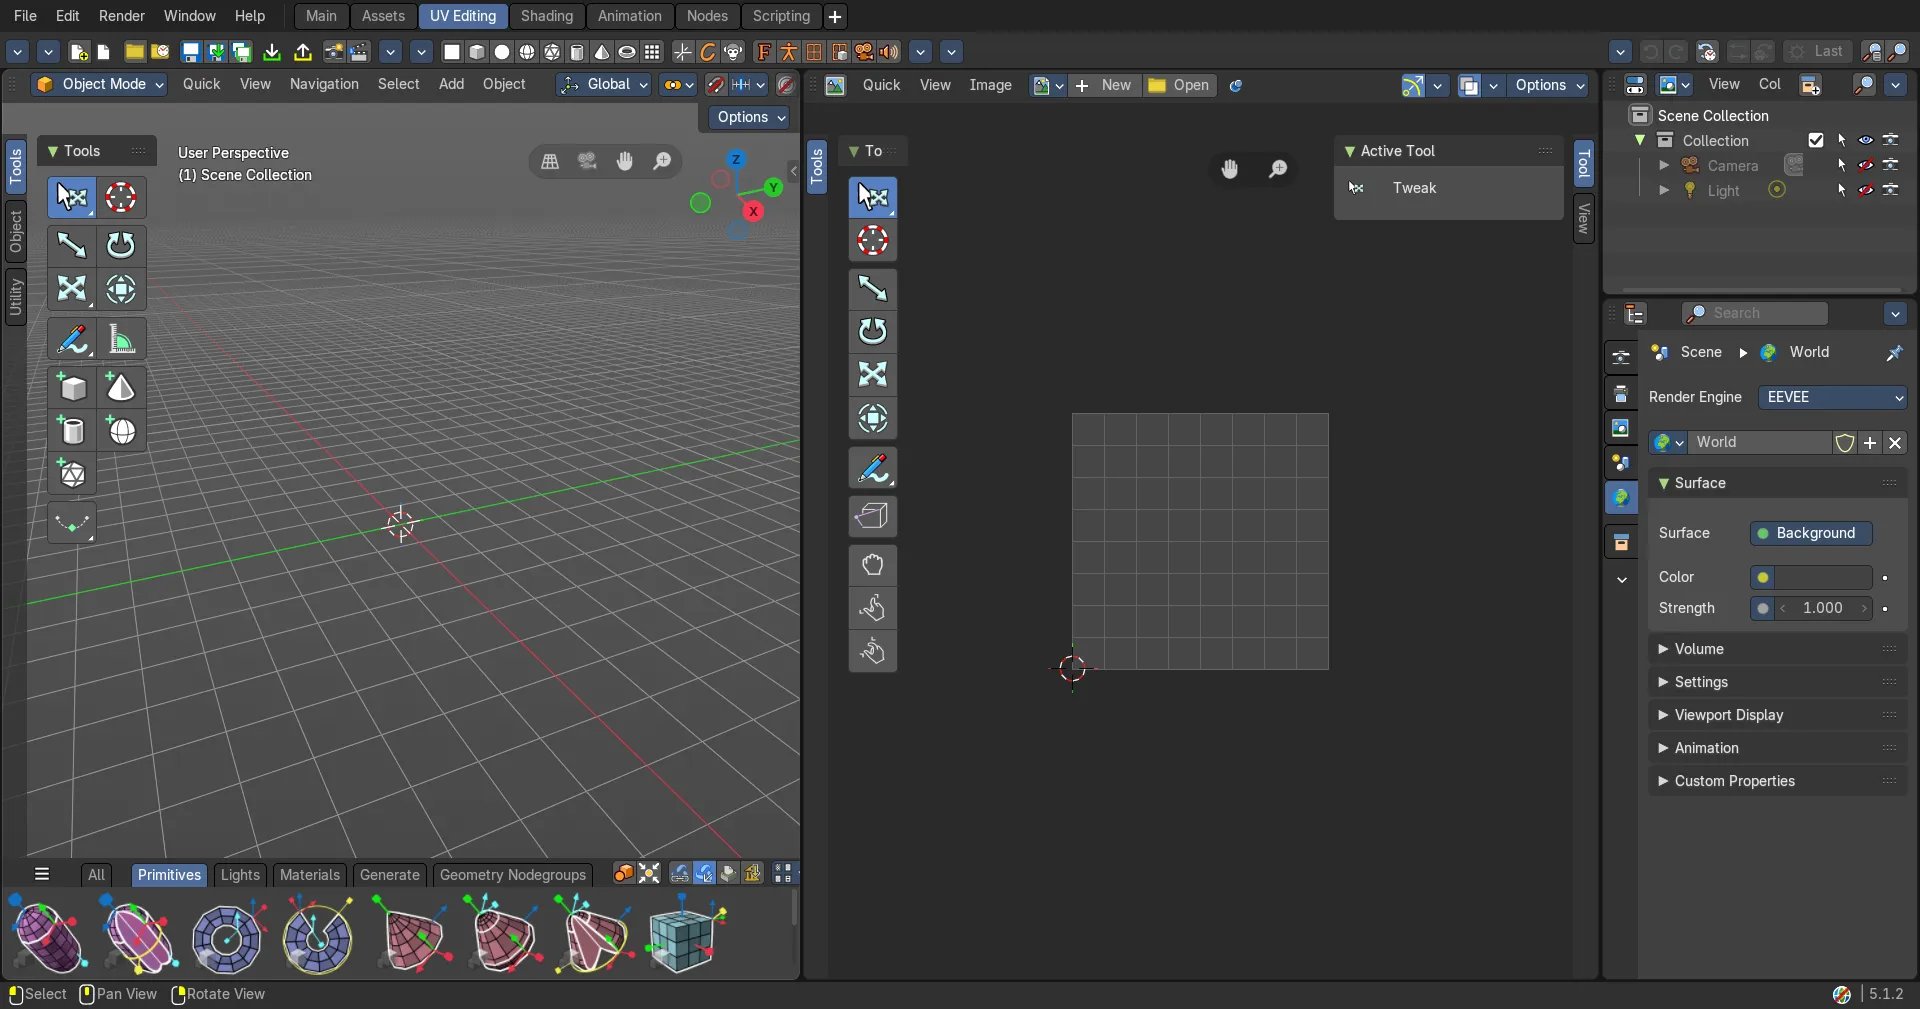Viewport: 1920px width, 1009px height.
Task: Click the Open image button
Action: [x=1179, y=85]
